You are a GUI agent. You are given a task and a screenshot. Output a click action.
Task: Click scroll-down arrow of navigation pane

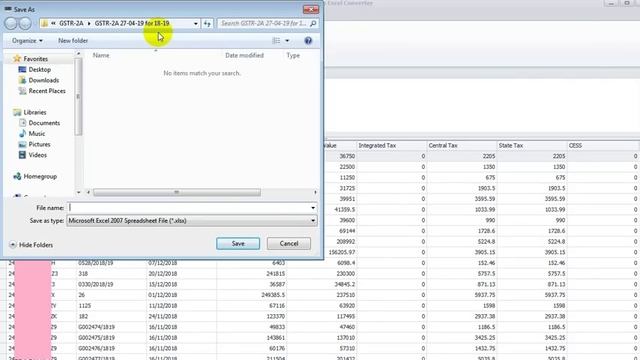pos(78,192)
